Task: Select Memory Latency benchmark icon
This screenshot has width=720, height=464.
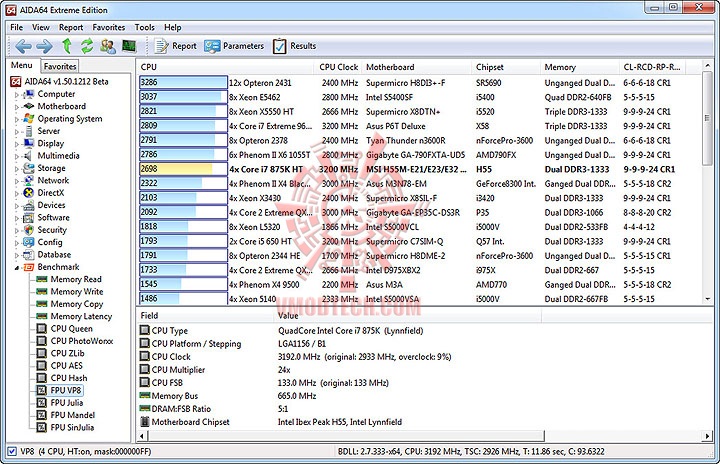Action: tap(42, 316)
